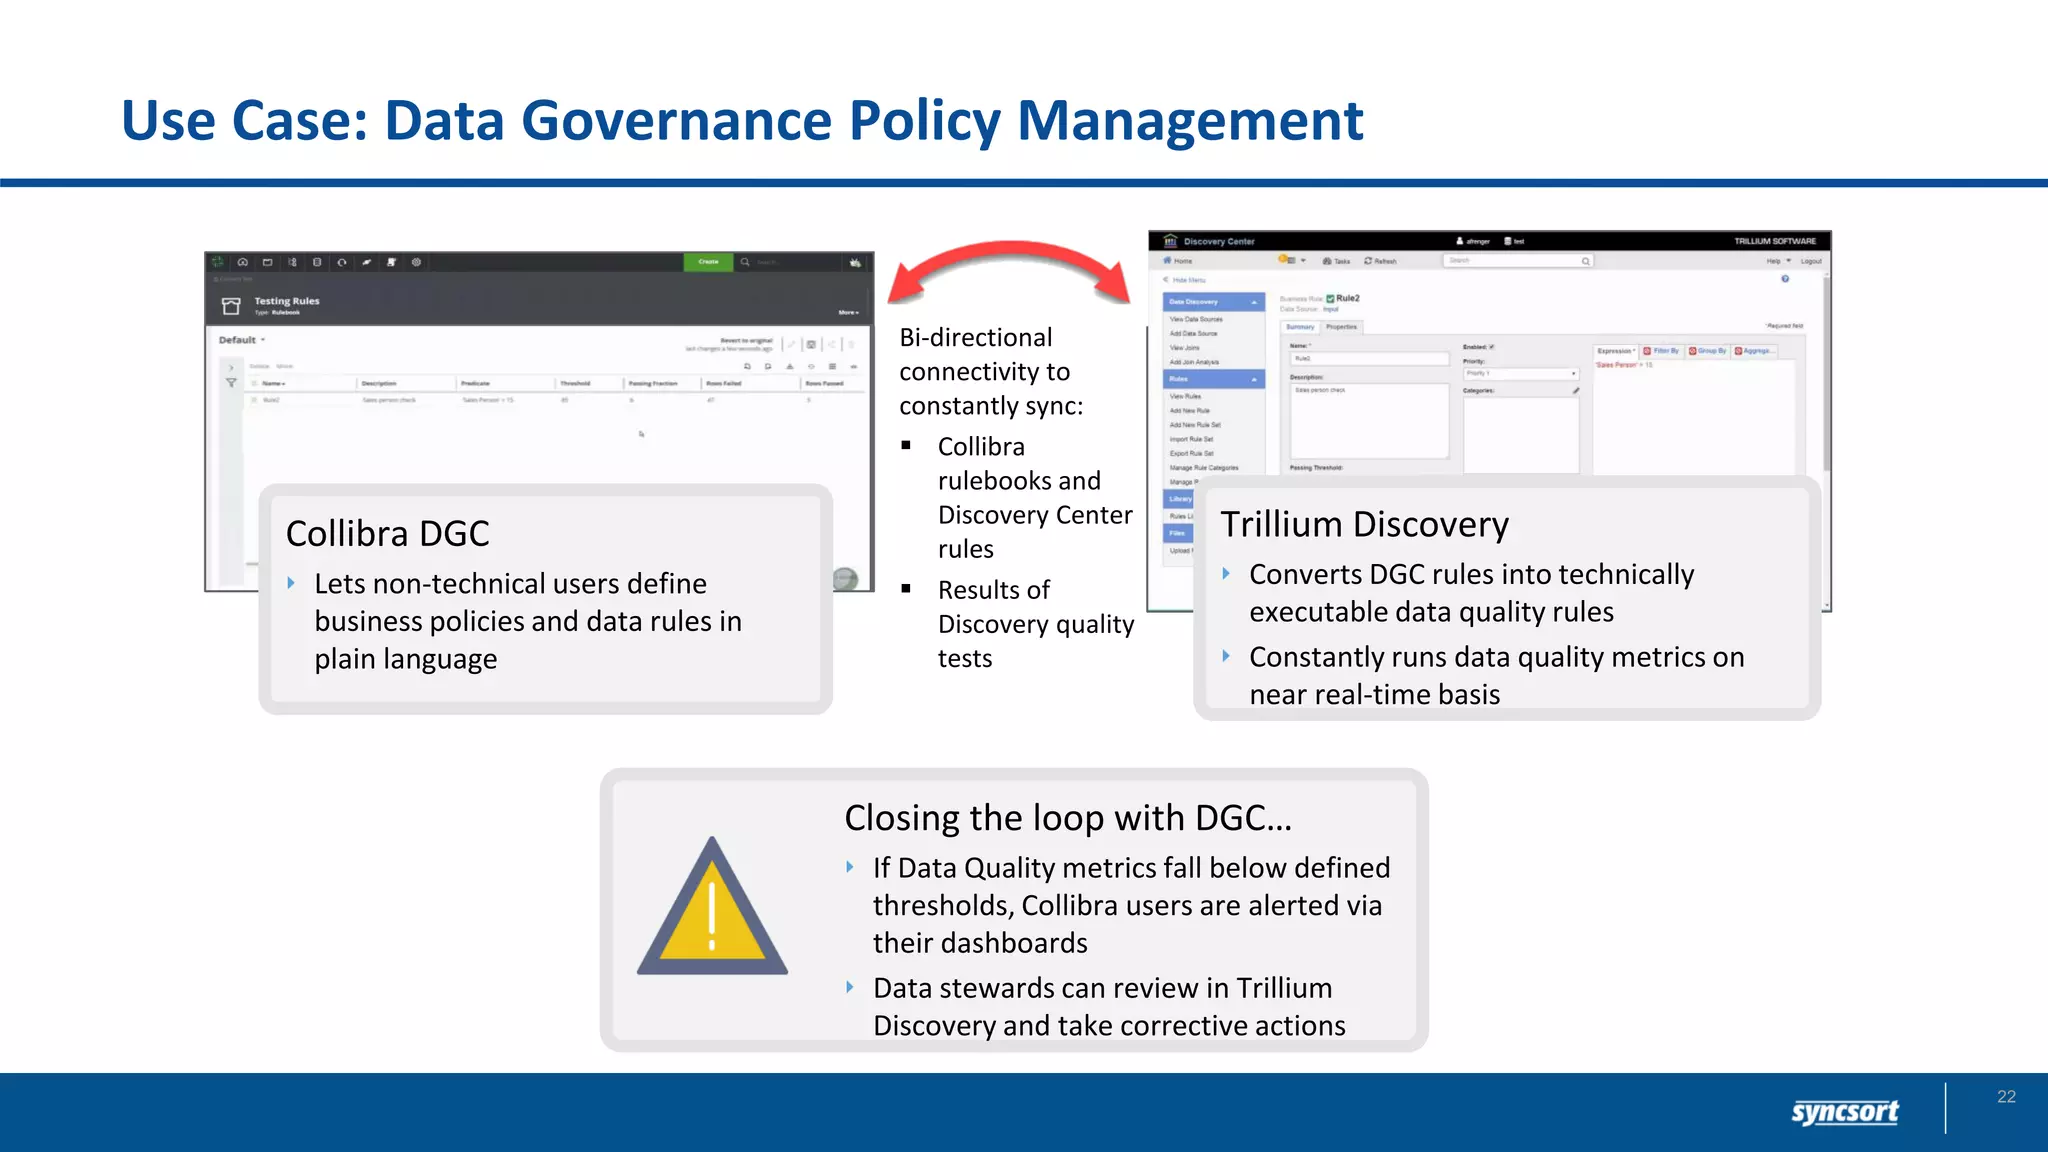The width and height of the screenshot is (2048, 1152).
Task: Open the Default view dropdown
Action: click(x=242, y=340)
